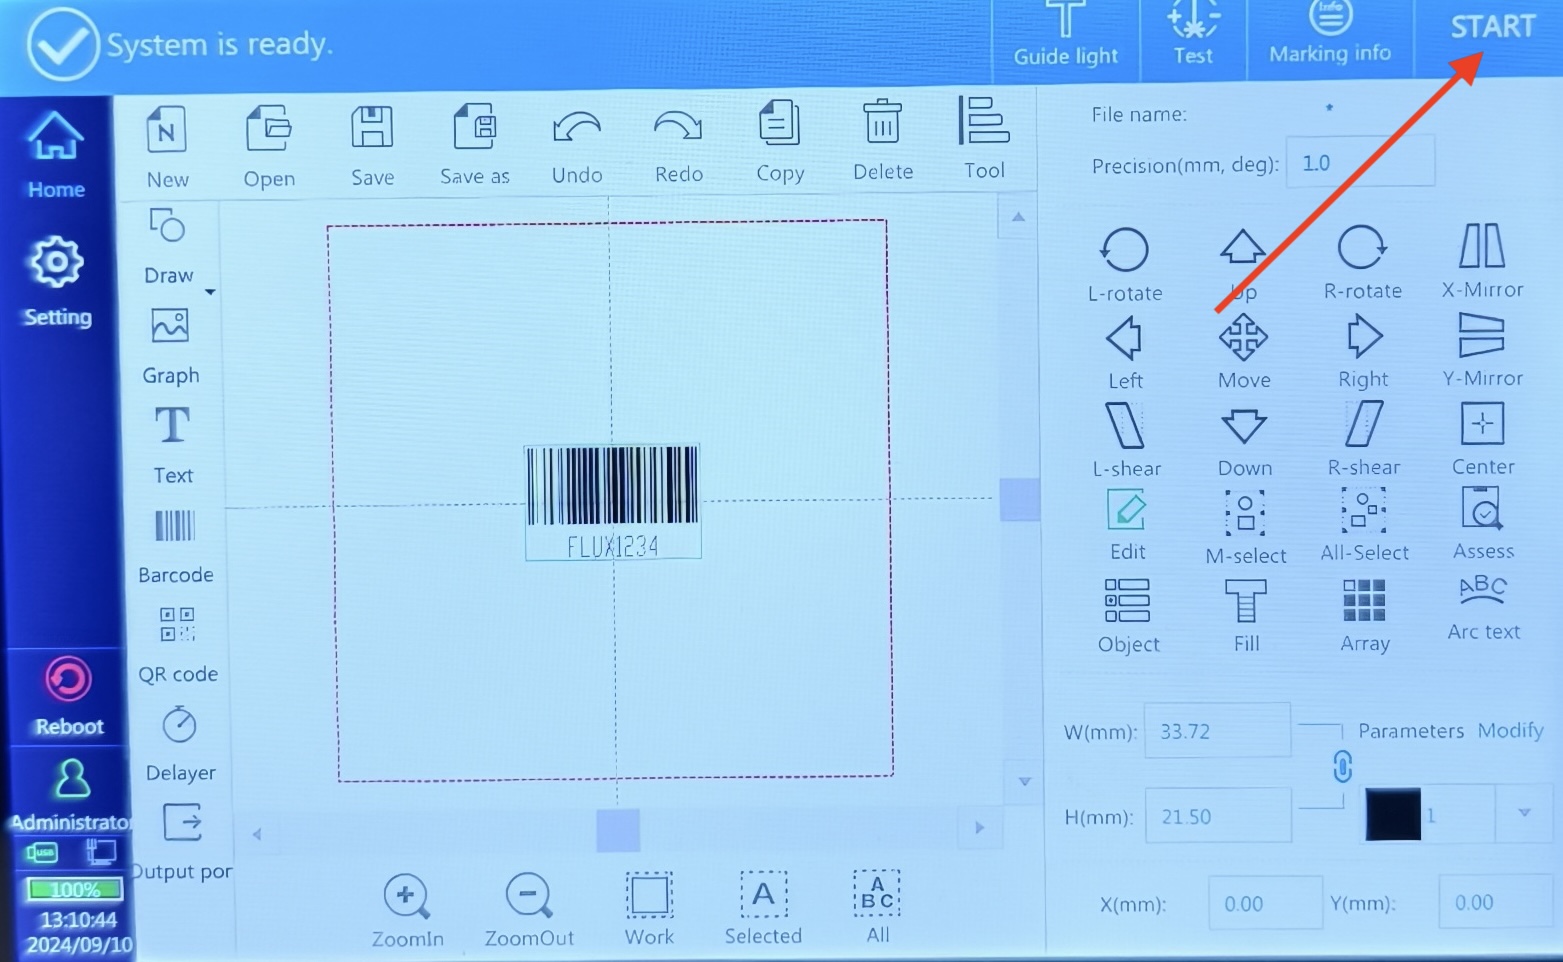Click the canvas vertical scrollbar down arrow

click(x=1024, y=782)
